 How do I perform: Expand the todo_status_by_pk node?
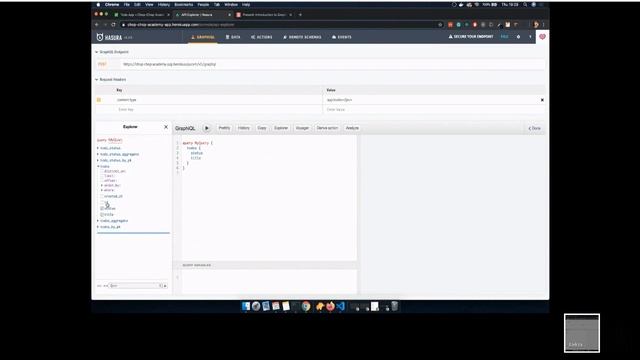[x=98, y=160]
